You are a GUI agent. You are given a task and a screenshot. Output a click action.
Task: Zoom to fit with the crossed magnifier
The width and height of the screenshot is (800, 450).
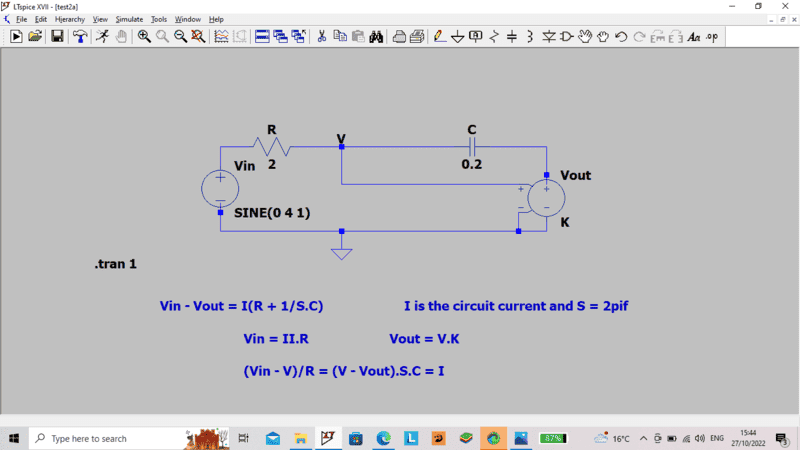(x=198, y=37)
